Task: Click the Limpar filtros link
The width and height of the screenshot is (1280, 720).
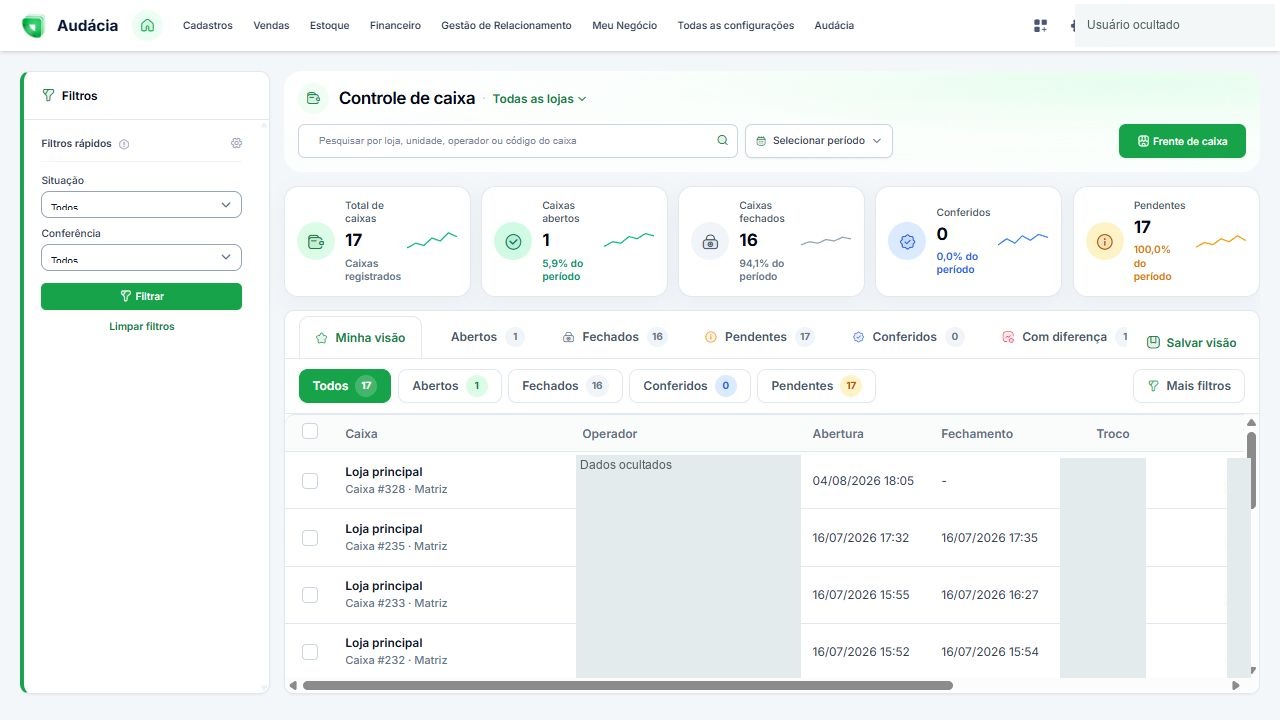Action: coord(142,326)
